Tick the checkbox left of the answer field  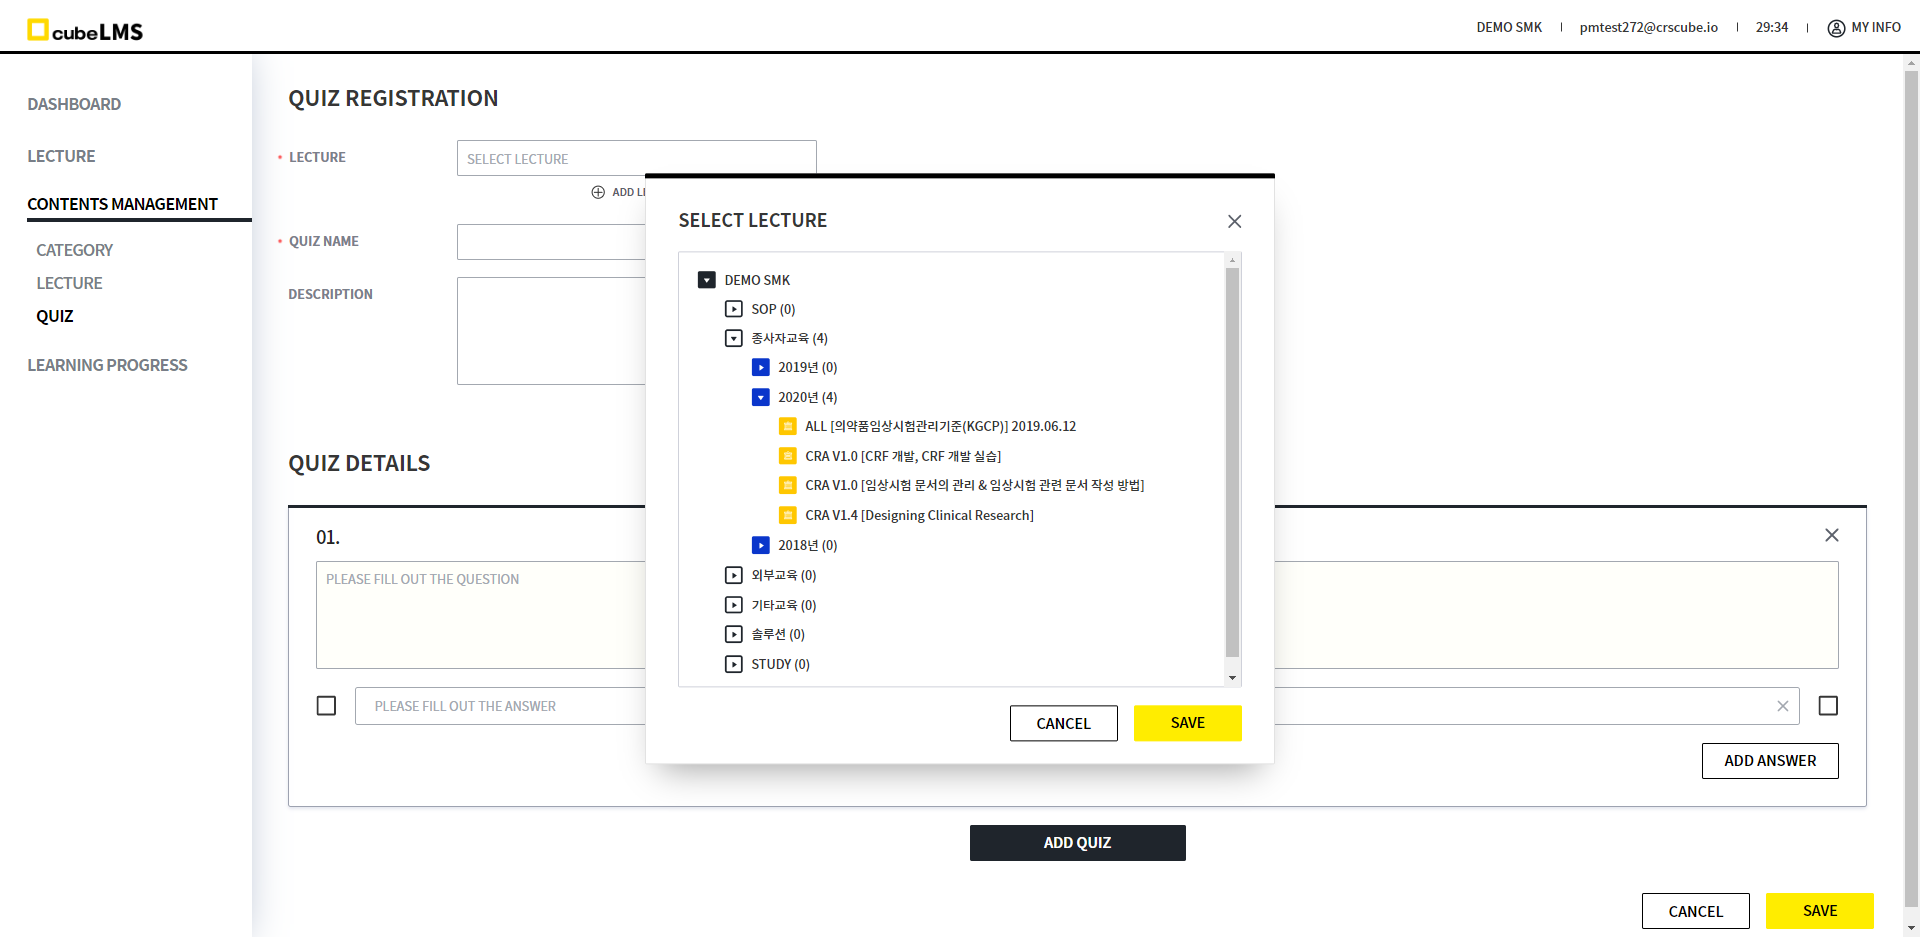tap(326, 706)
